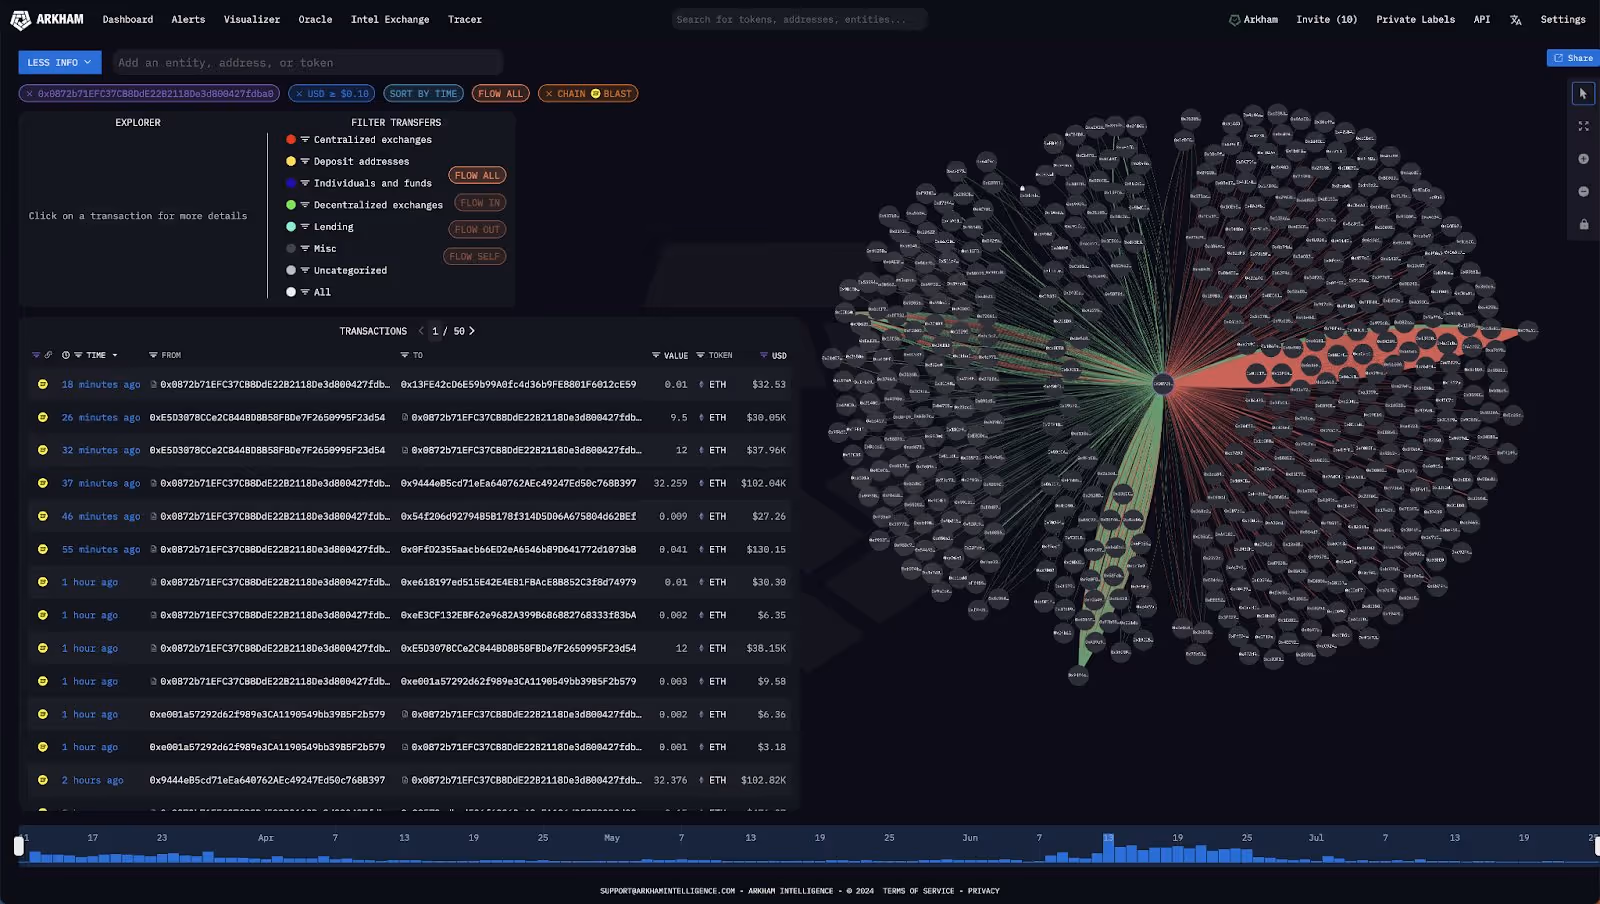1600x904 pixels.
Task: Select the FLOW SELF button
Action: pyautogui.click(x=474, y=257)
